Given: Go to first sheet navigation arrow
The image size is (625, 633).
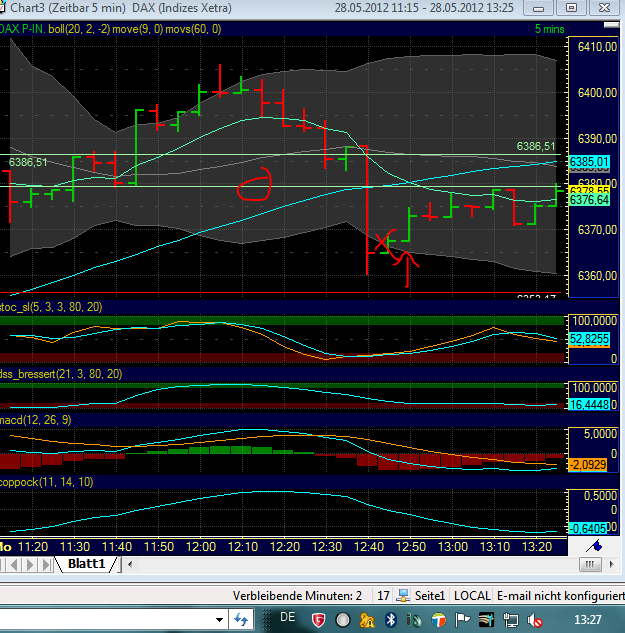Looking at the screenshot, I should (x=3, y=564).
